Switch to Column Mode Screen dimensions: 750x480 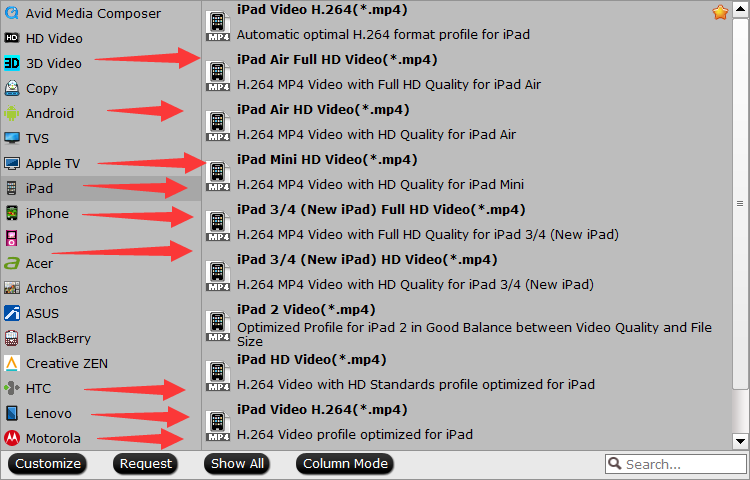point(345,464)
